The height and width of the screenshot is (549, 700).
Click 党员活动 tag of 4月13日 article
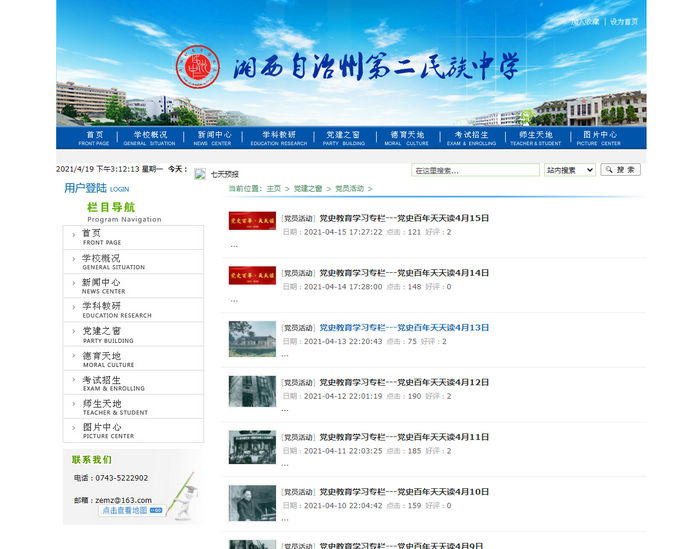pos(299,328)
